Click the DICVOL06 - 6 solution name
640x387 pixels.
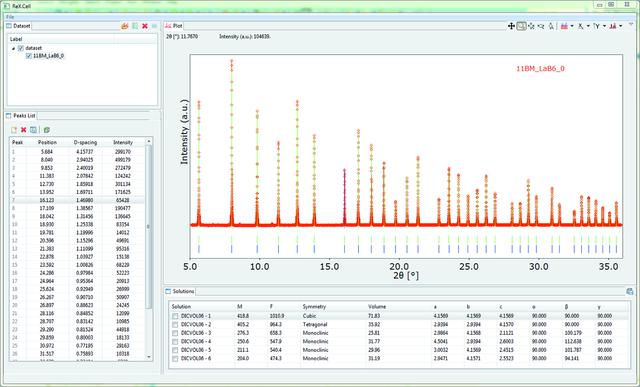[x=196, y=359]
